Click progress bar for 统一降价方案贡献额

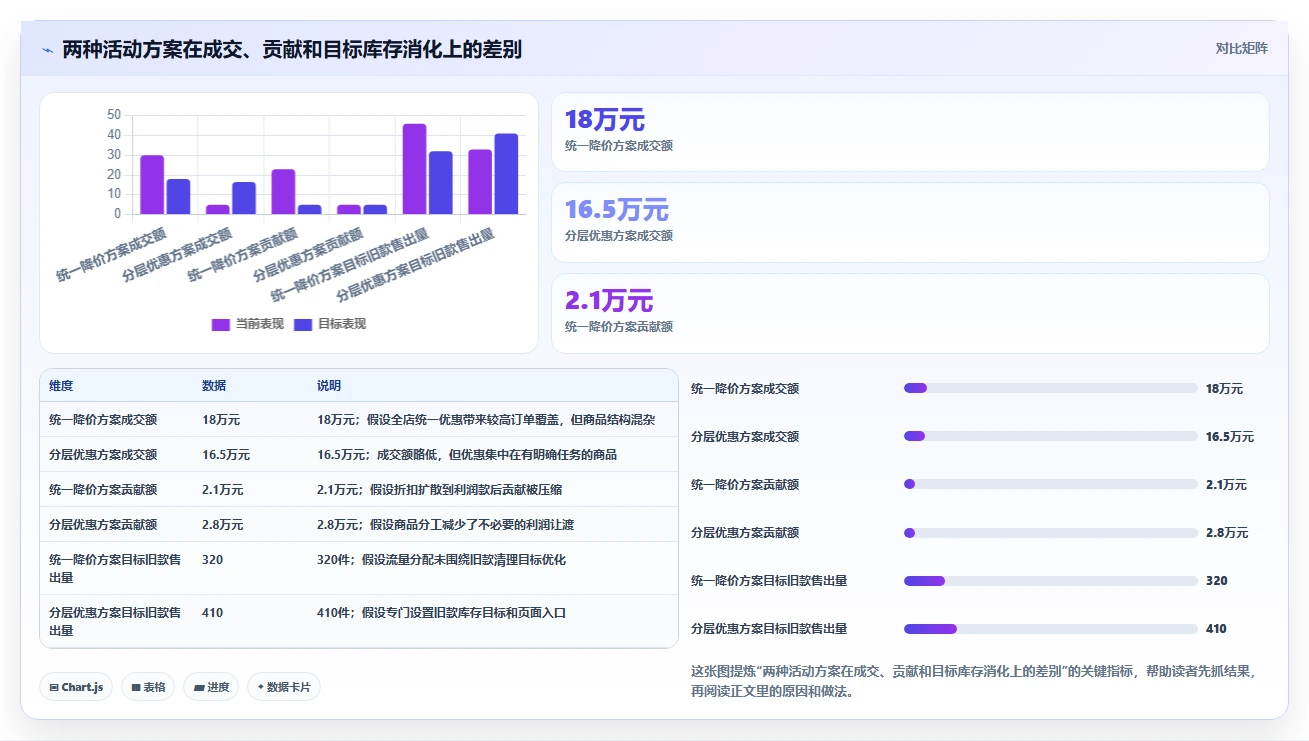[1050, 484]
